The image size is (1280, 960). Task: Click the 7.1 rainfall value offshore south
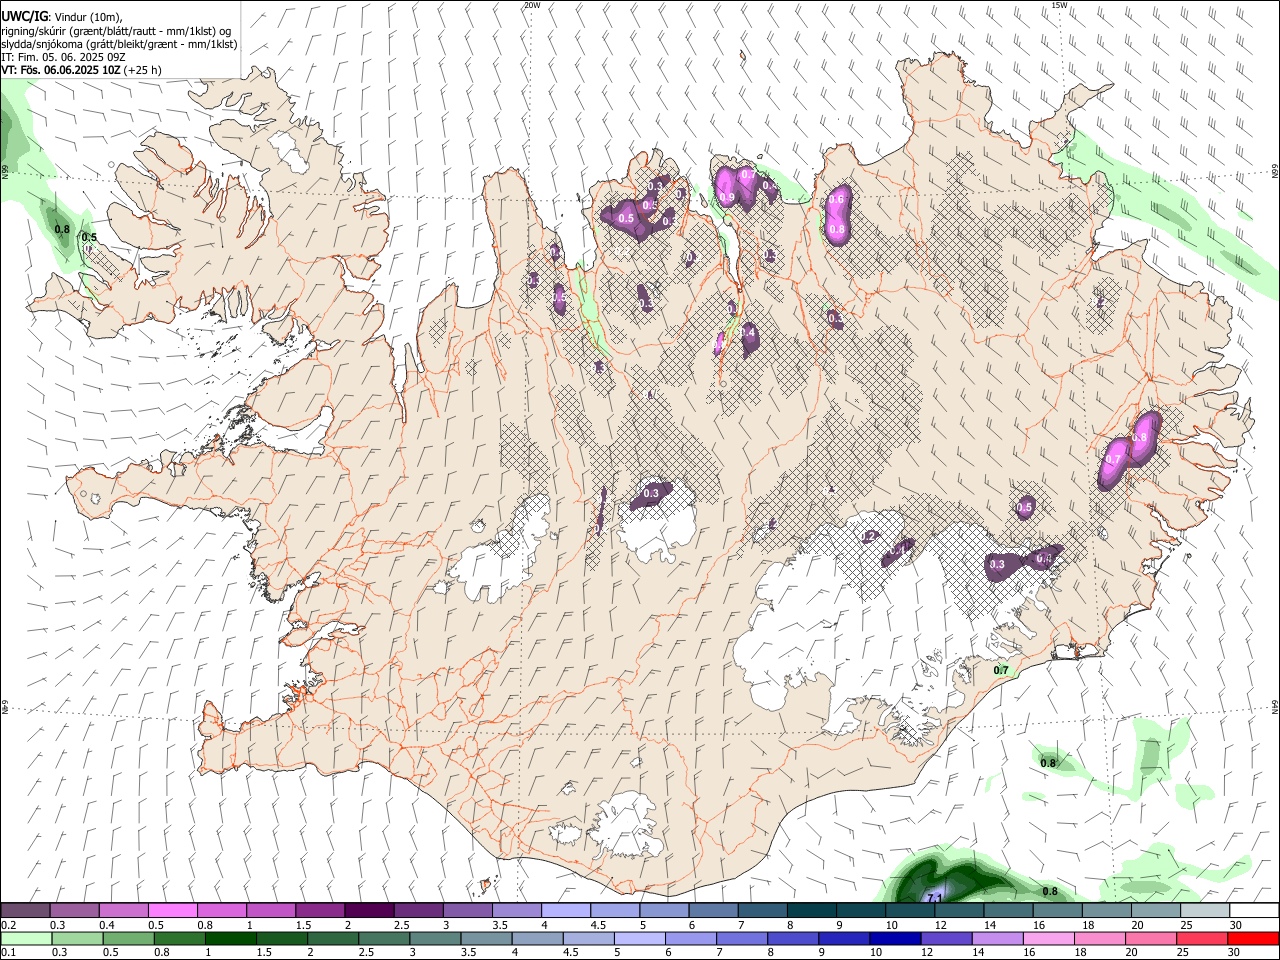[x=935, y=898]
